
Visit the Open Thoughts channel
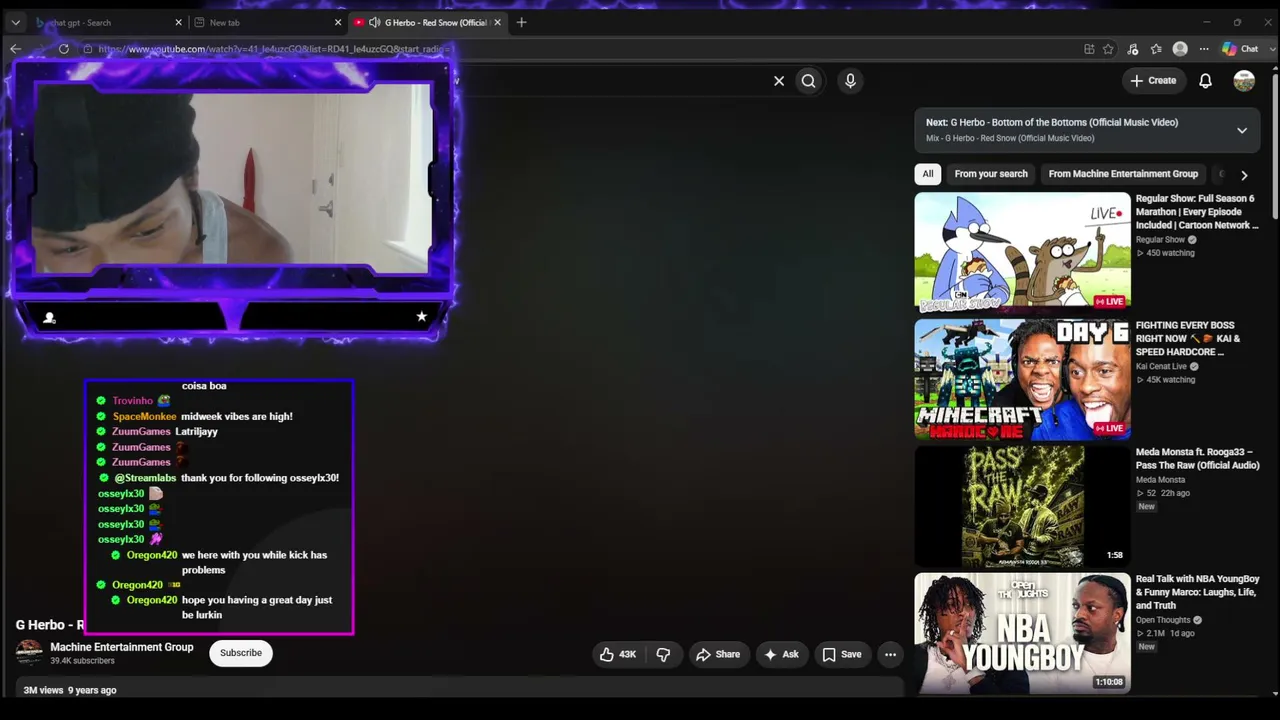click(x=1164, y=620)
